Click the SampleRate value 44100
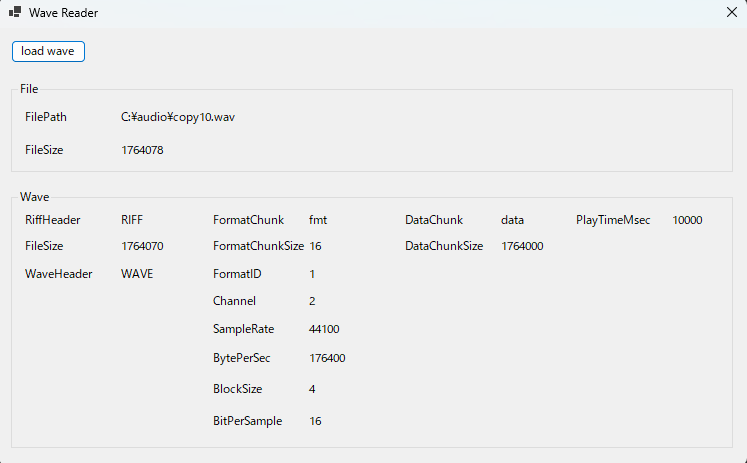The image size is (747, 463). pyautogui.click(x=325, y=329)
